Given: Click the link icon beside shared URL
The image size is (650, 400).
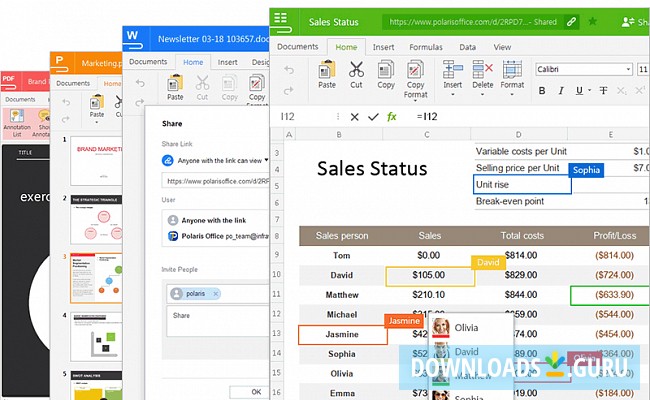Looking at the screenshot, I should (571, 22).
